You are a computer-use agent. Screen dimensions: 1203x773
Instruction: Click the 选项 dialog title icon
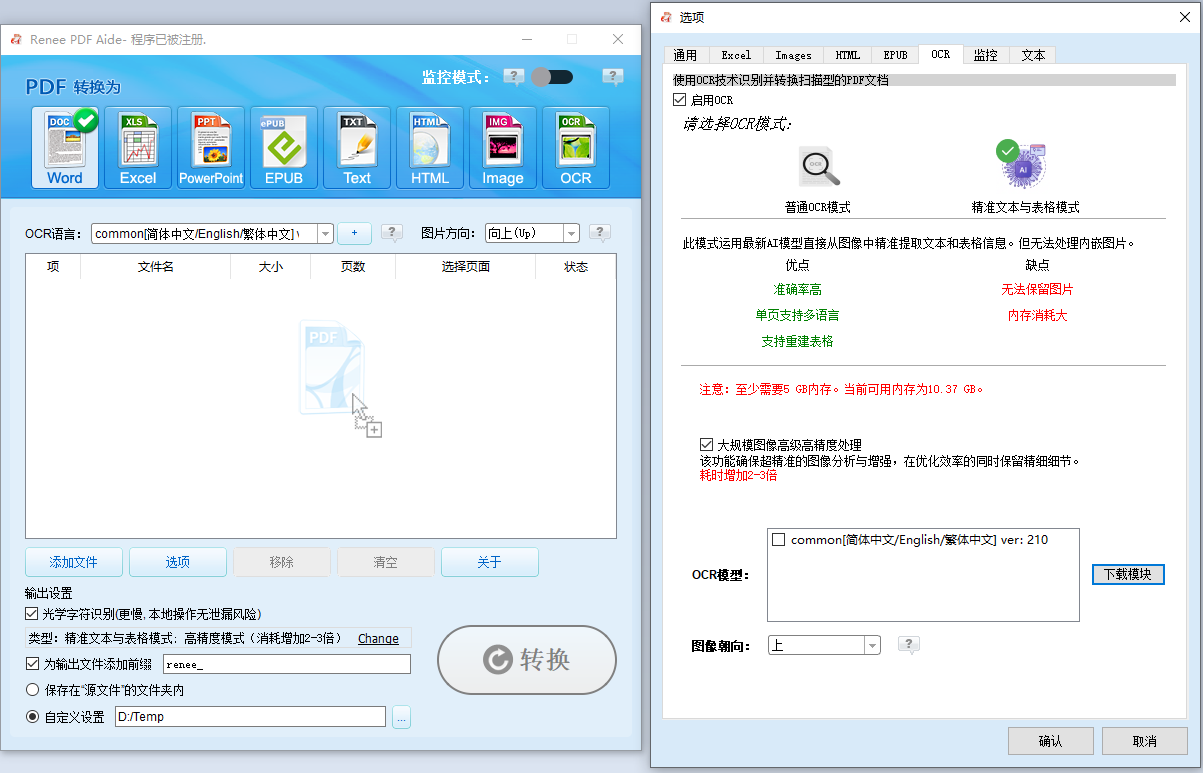(x=666, y=17)
